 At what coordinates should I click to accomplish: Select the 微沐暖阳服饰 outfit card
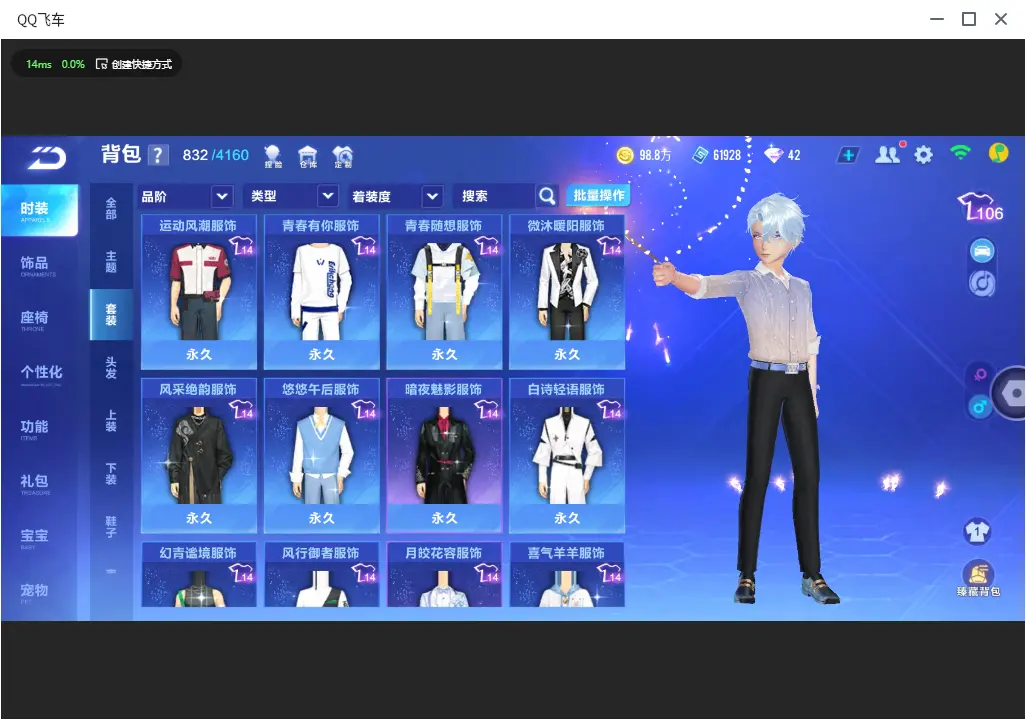pyautogui.click(x=567, y=292)
